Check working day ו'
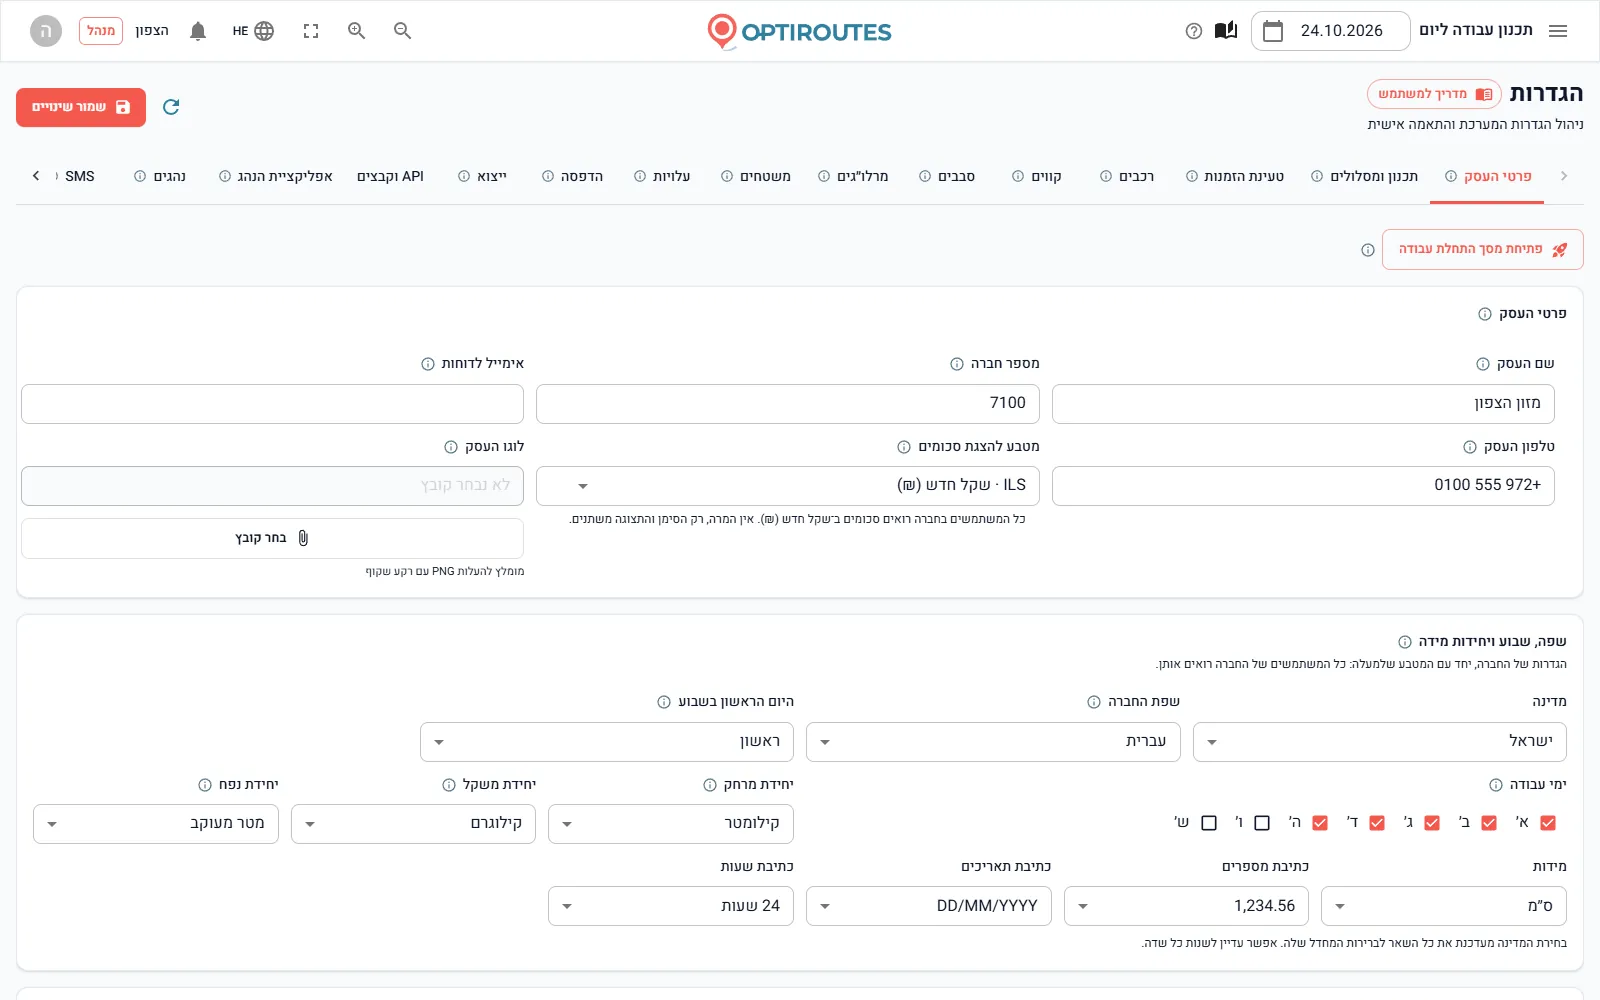Viewport: 1600px width, 1000px height. (1262, 823)
